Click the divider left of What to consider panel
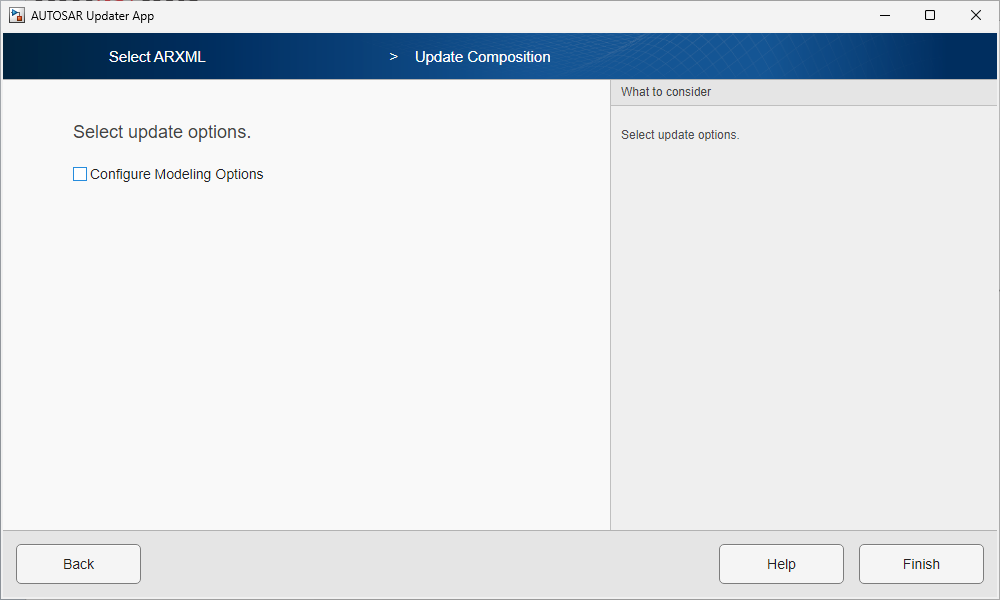The height and width of the screenshot is (600, 1000). click(x=610, y=300)
